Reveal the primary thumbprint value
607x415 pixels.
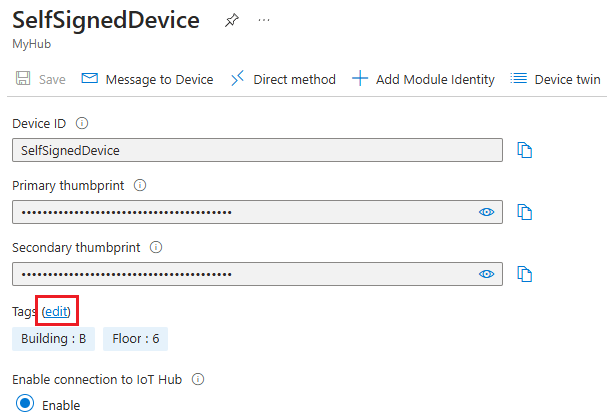(487, 212)
